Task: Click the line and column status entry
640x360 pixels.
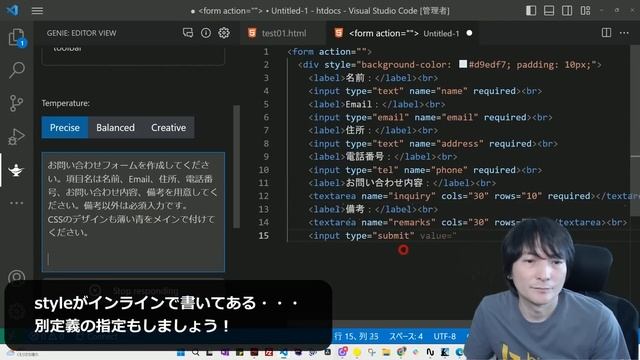Action: click(356, 336)
